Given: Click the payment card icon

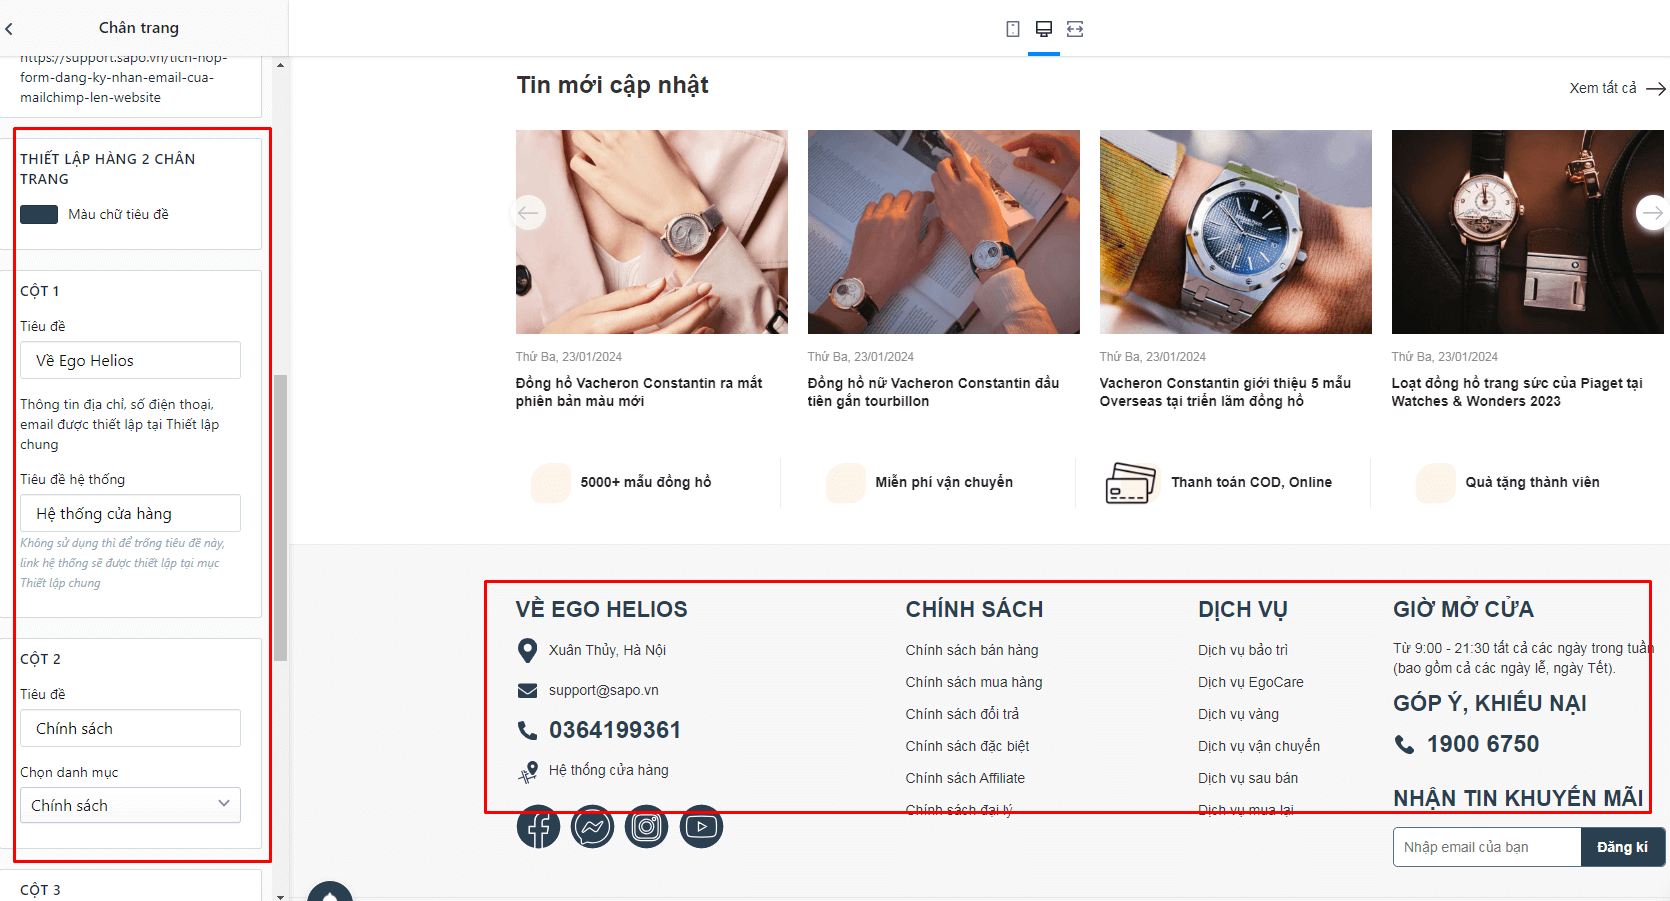Looking at the screenshot, I should coord(1130,483).
